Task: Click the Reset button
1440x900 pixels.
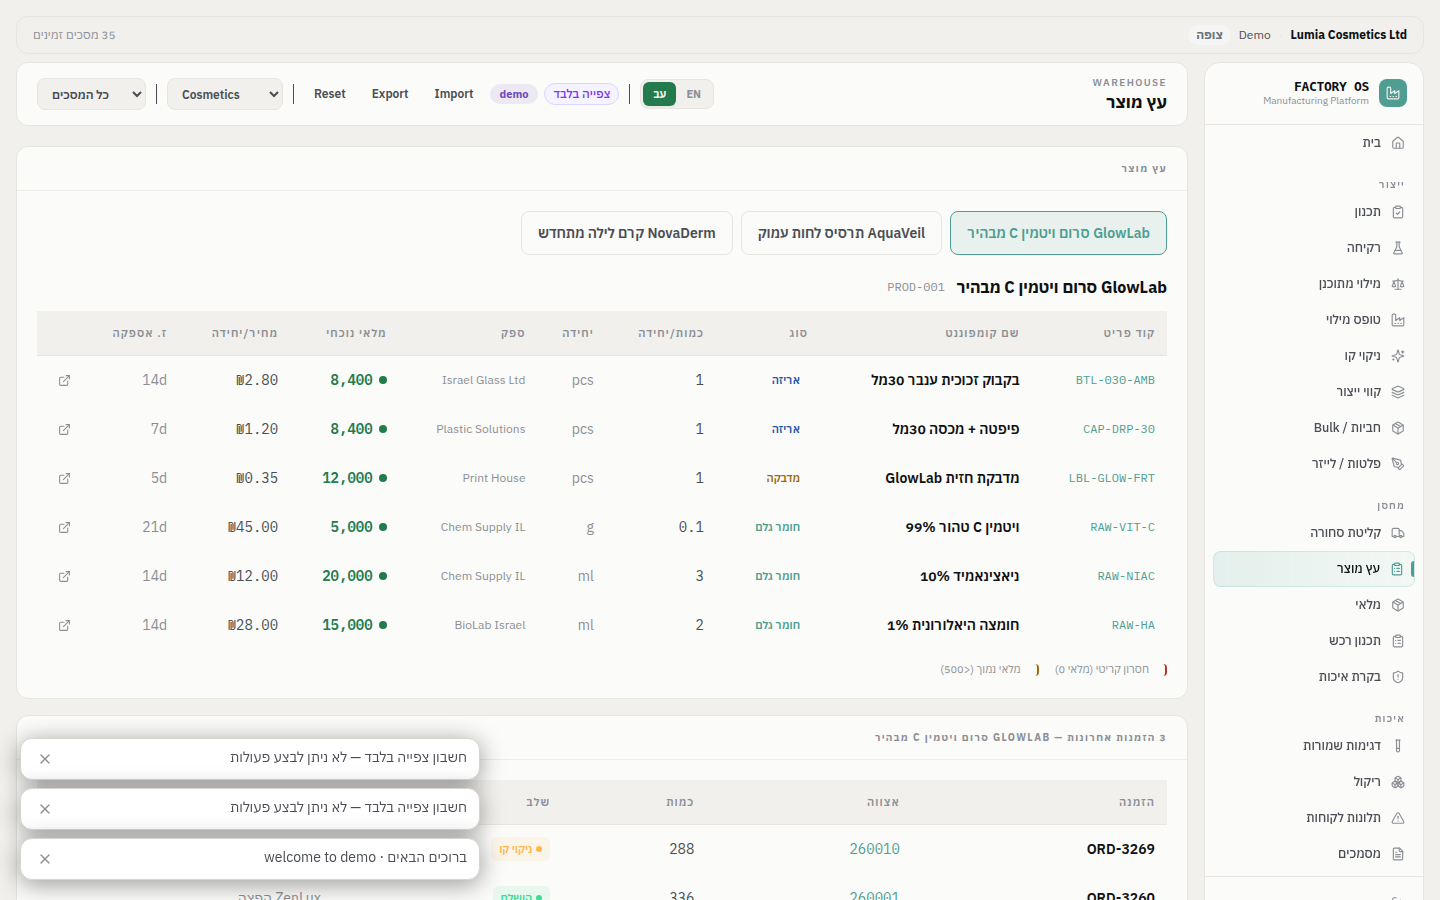Action: pos(330,94)
